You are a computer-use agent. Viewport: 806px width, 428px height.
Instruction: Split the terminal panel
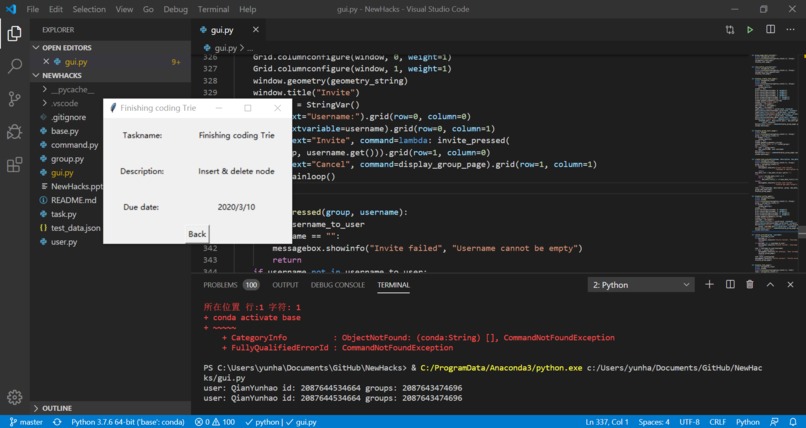tap(730, 284)
